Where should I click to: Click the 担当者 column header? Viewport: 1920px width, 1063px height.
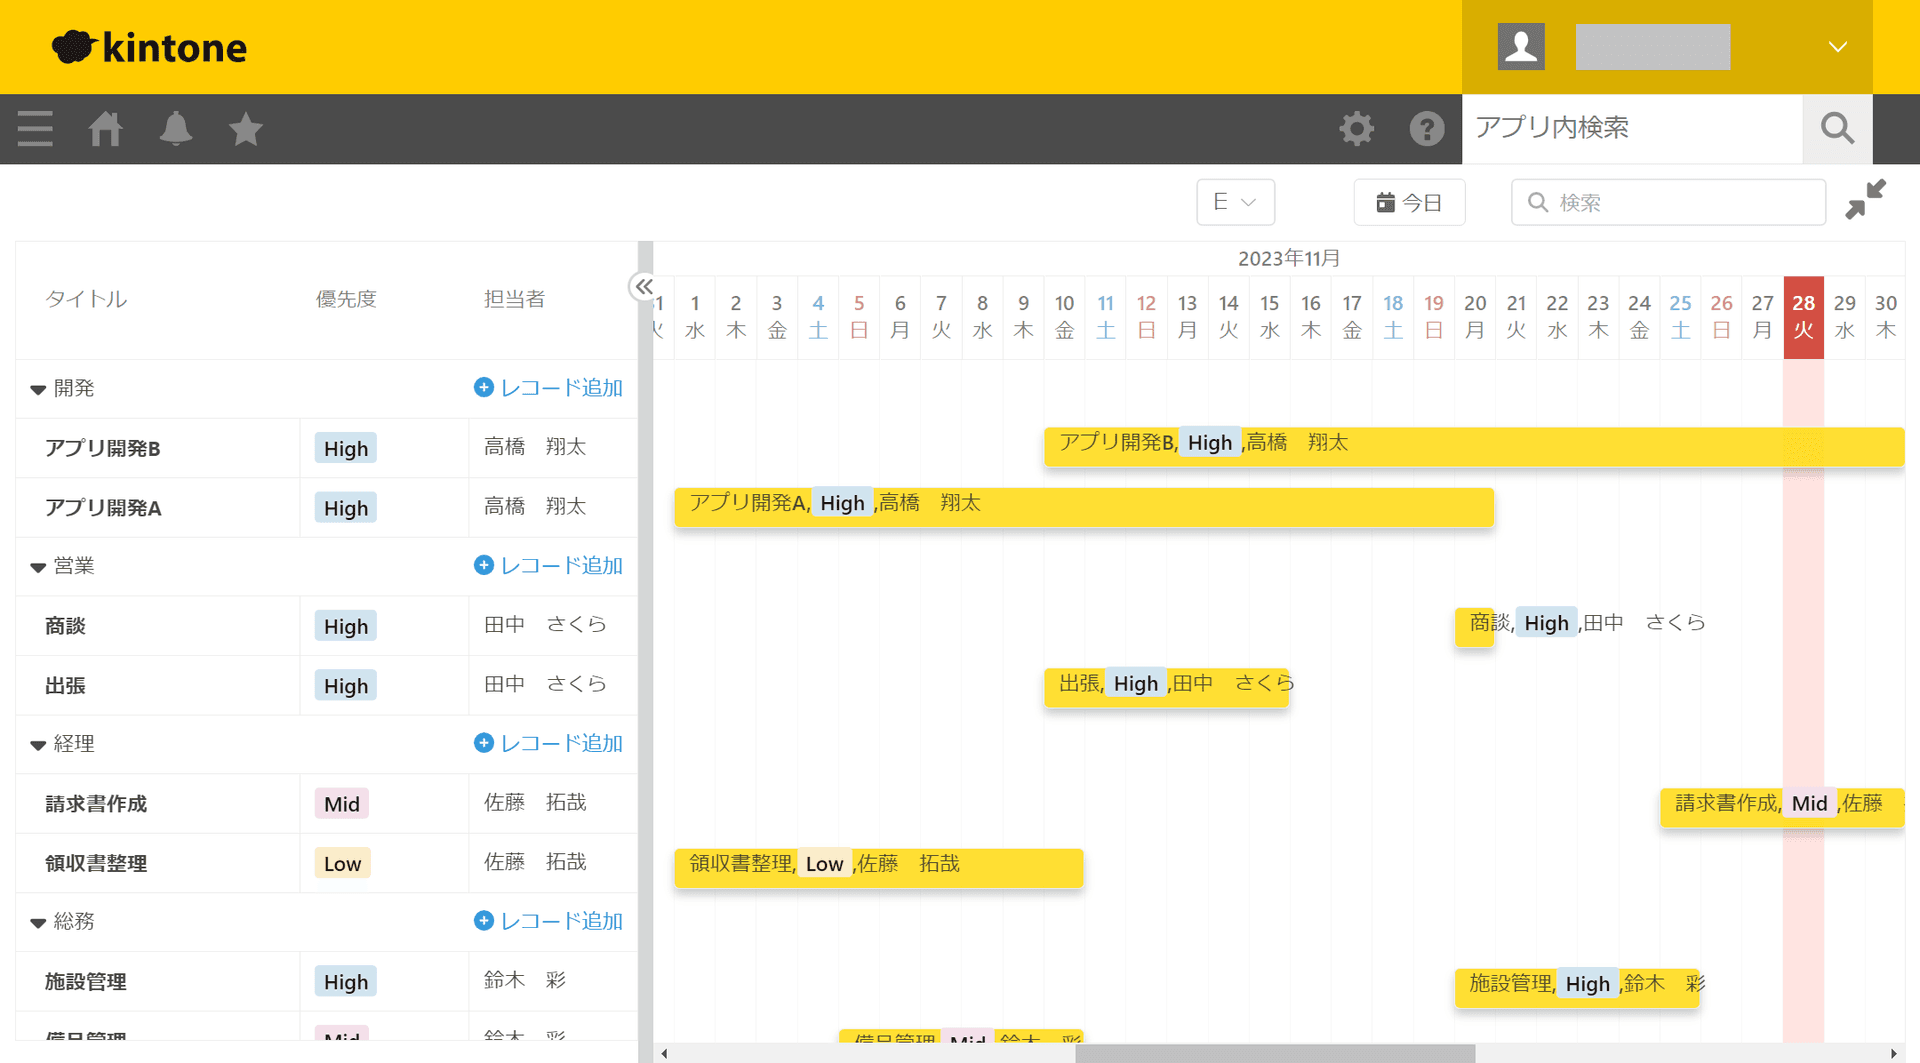(x=514, y=299)
